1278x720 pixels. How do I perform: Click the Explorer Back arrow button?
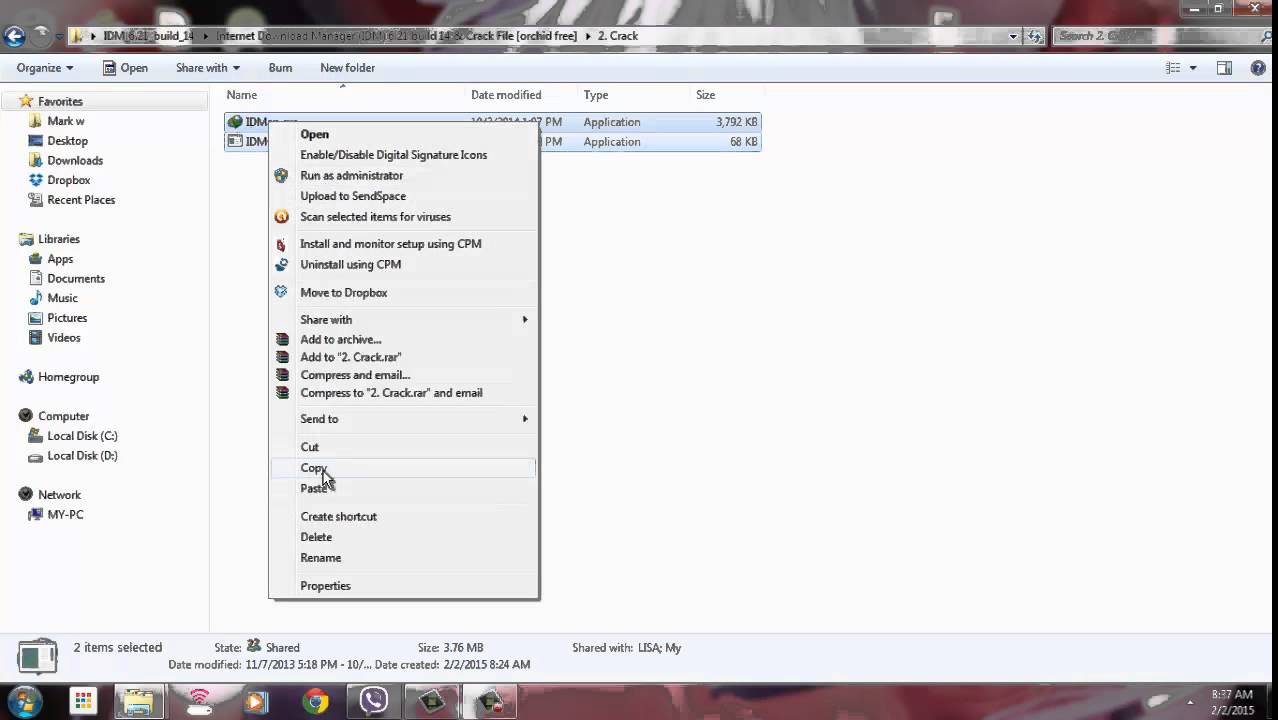(13, 36)
